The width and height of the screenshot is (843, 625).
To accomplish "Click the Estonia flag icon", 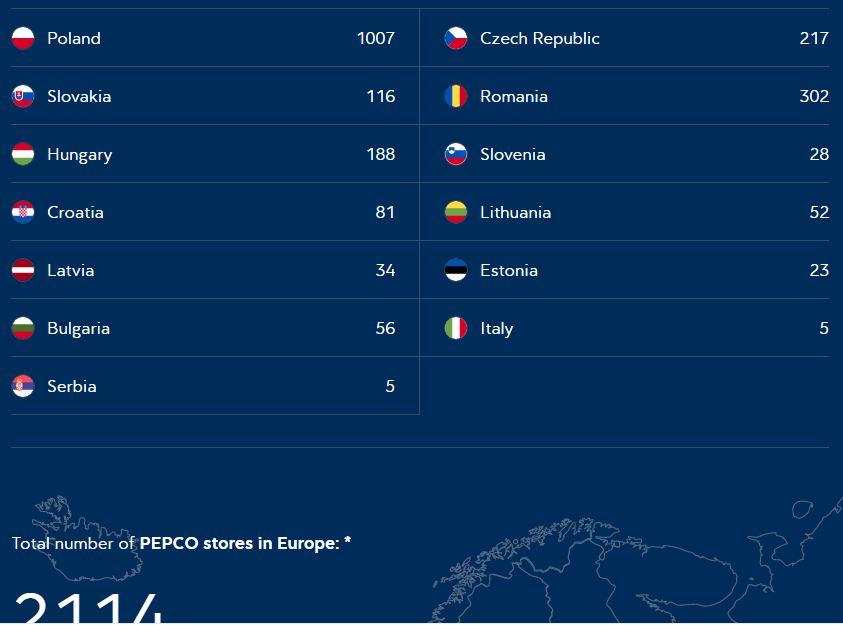I will pyautogui.click(x=456, y=270).
